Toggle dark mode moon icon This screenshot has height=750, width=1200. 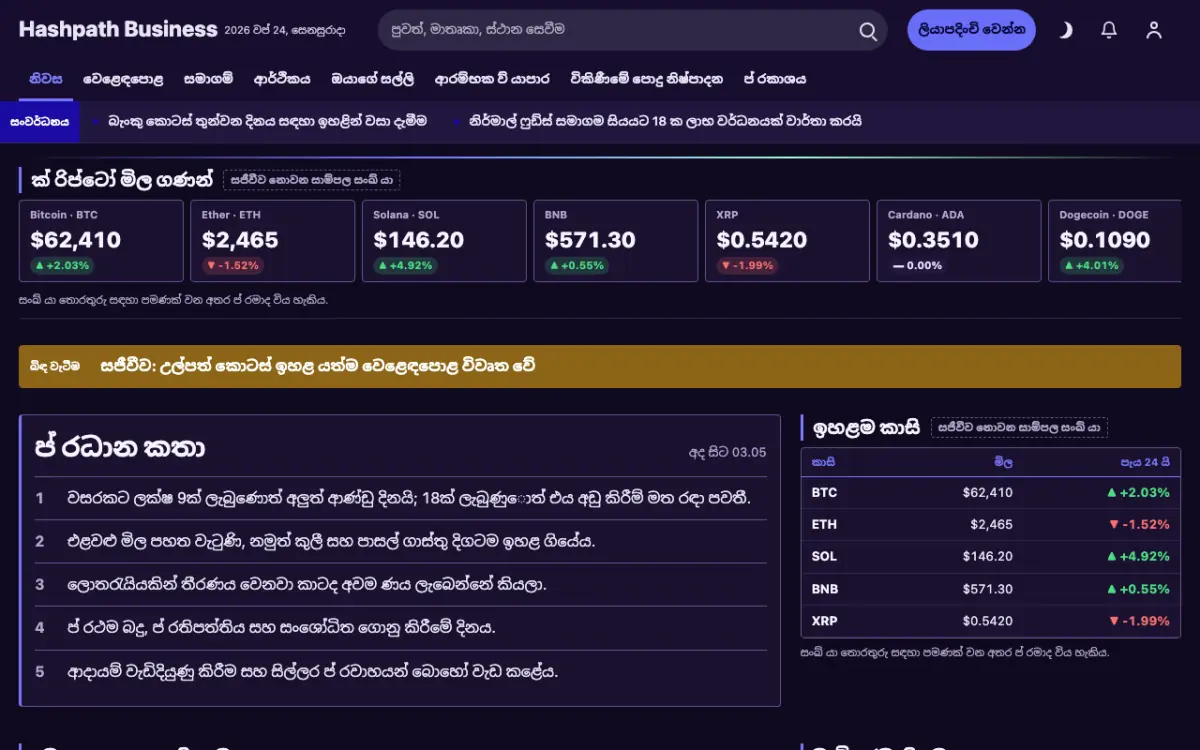(1065, 30)
